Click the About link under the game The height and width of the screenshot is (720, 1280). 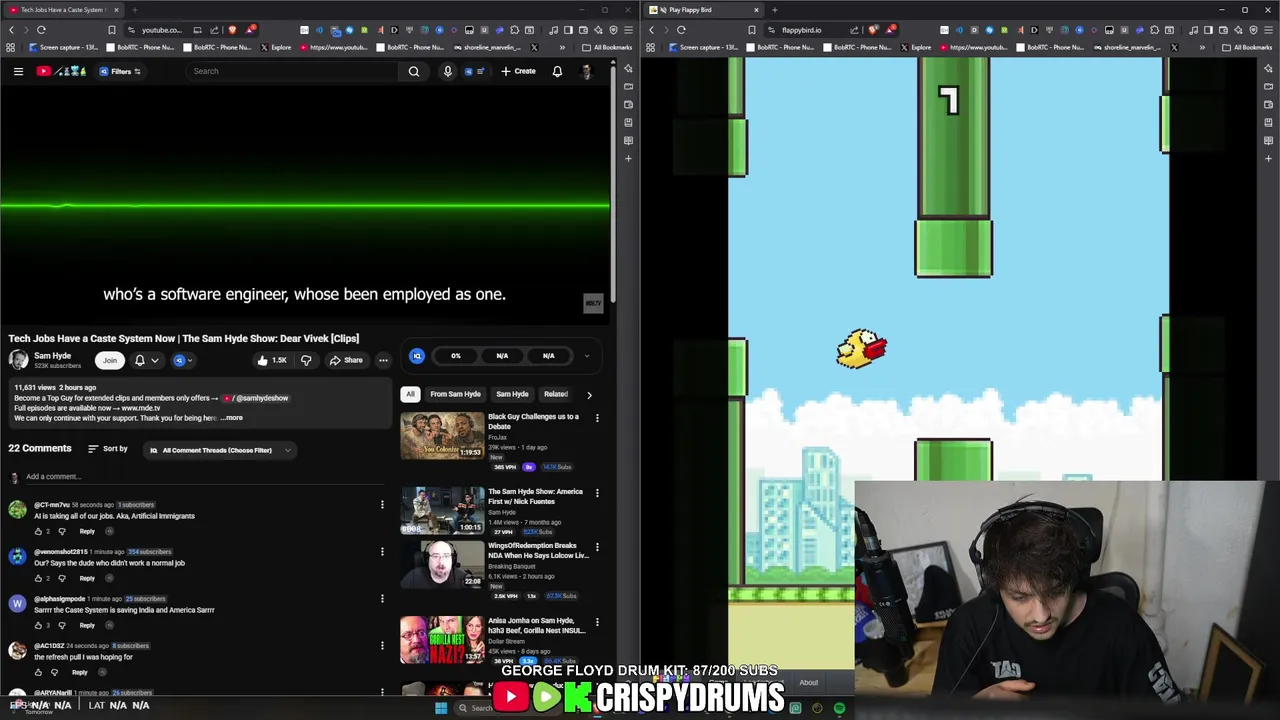point(808,683)
